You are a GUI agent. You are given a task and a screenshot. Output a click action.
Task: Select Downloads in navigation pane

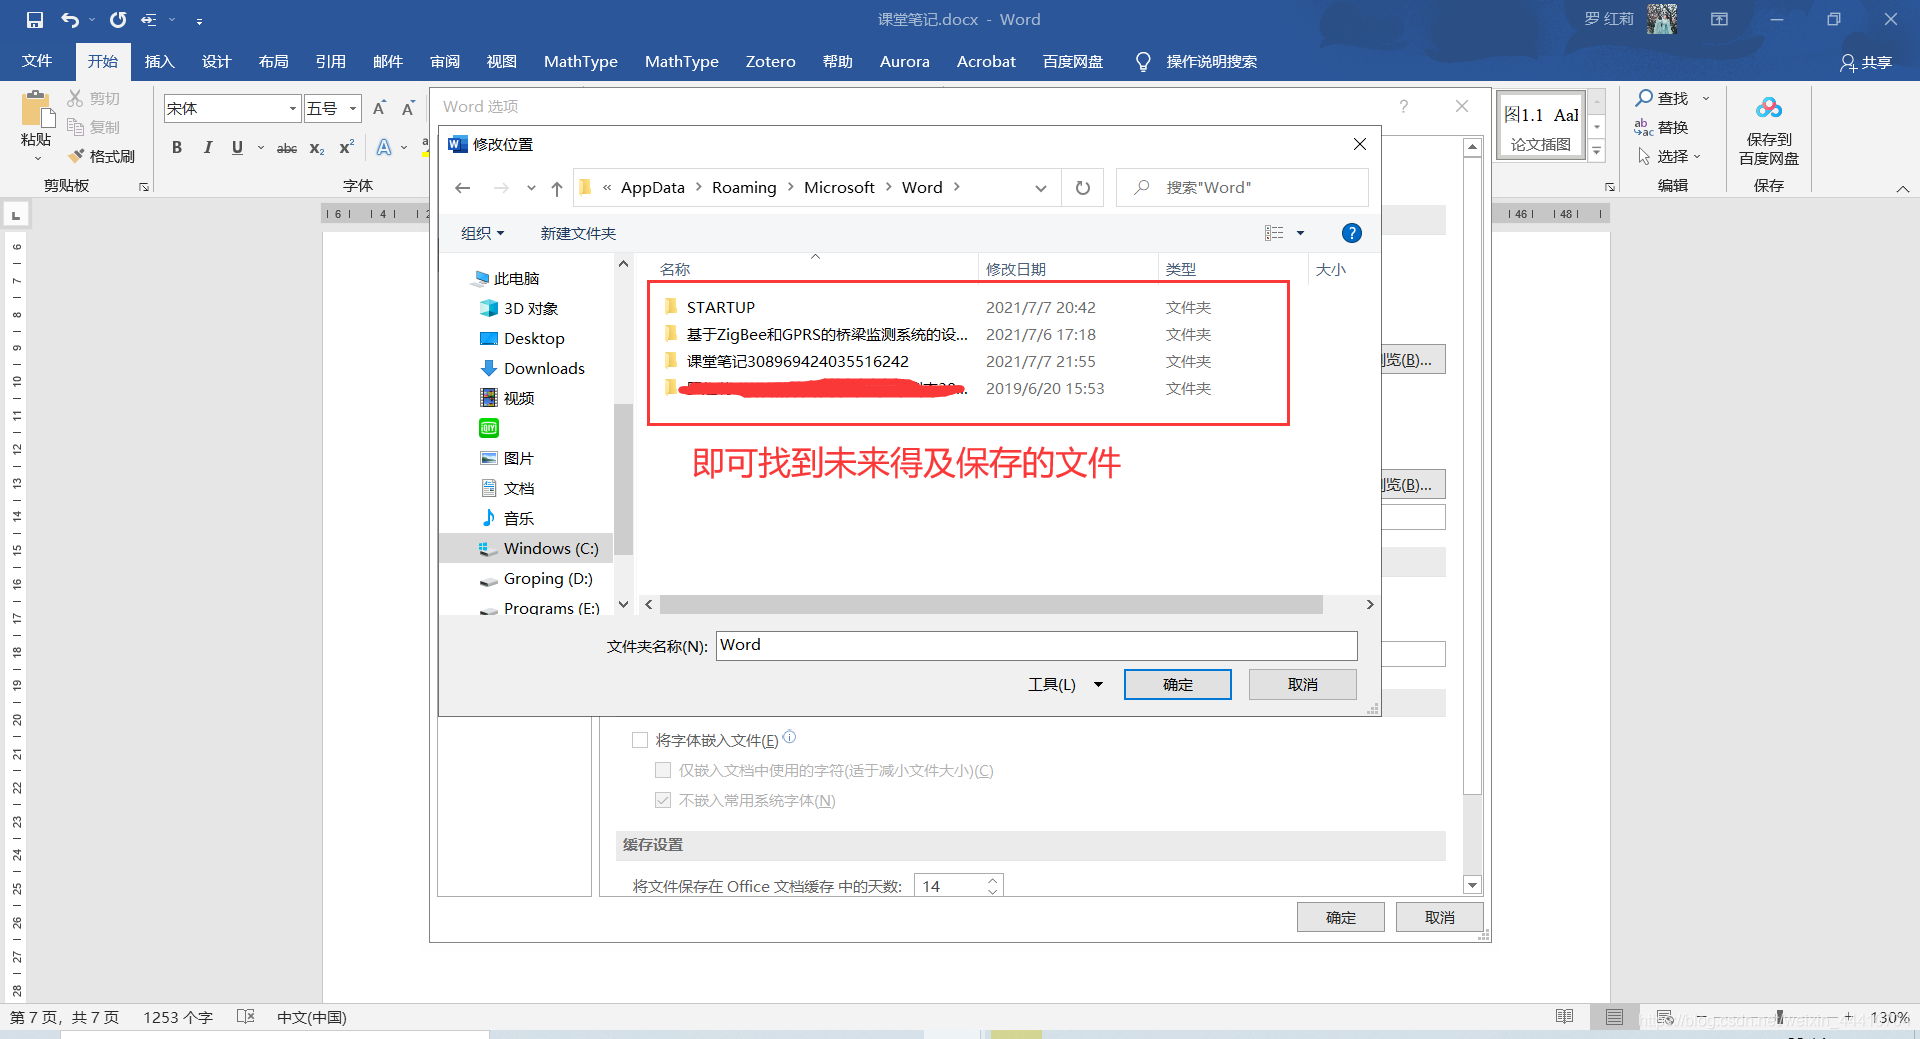coord(544,368)
